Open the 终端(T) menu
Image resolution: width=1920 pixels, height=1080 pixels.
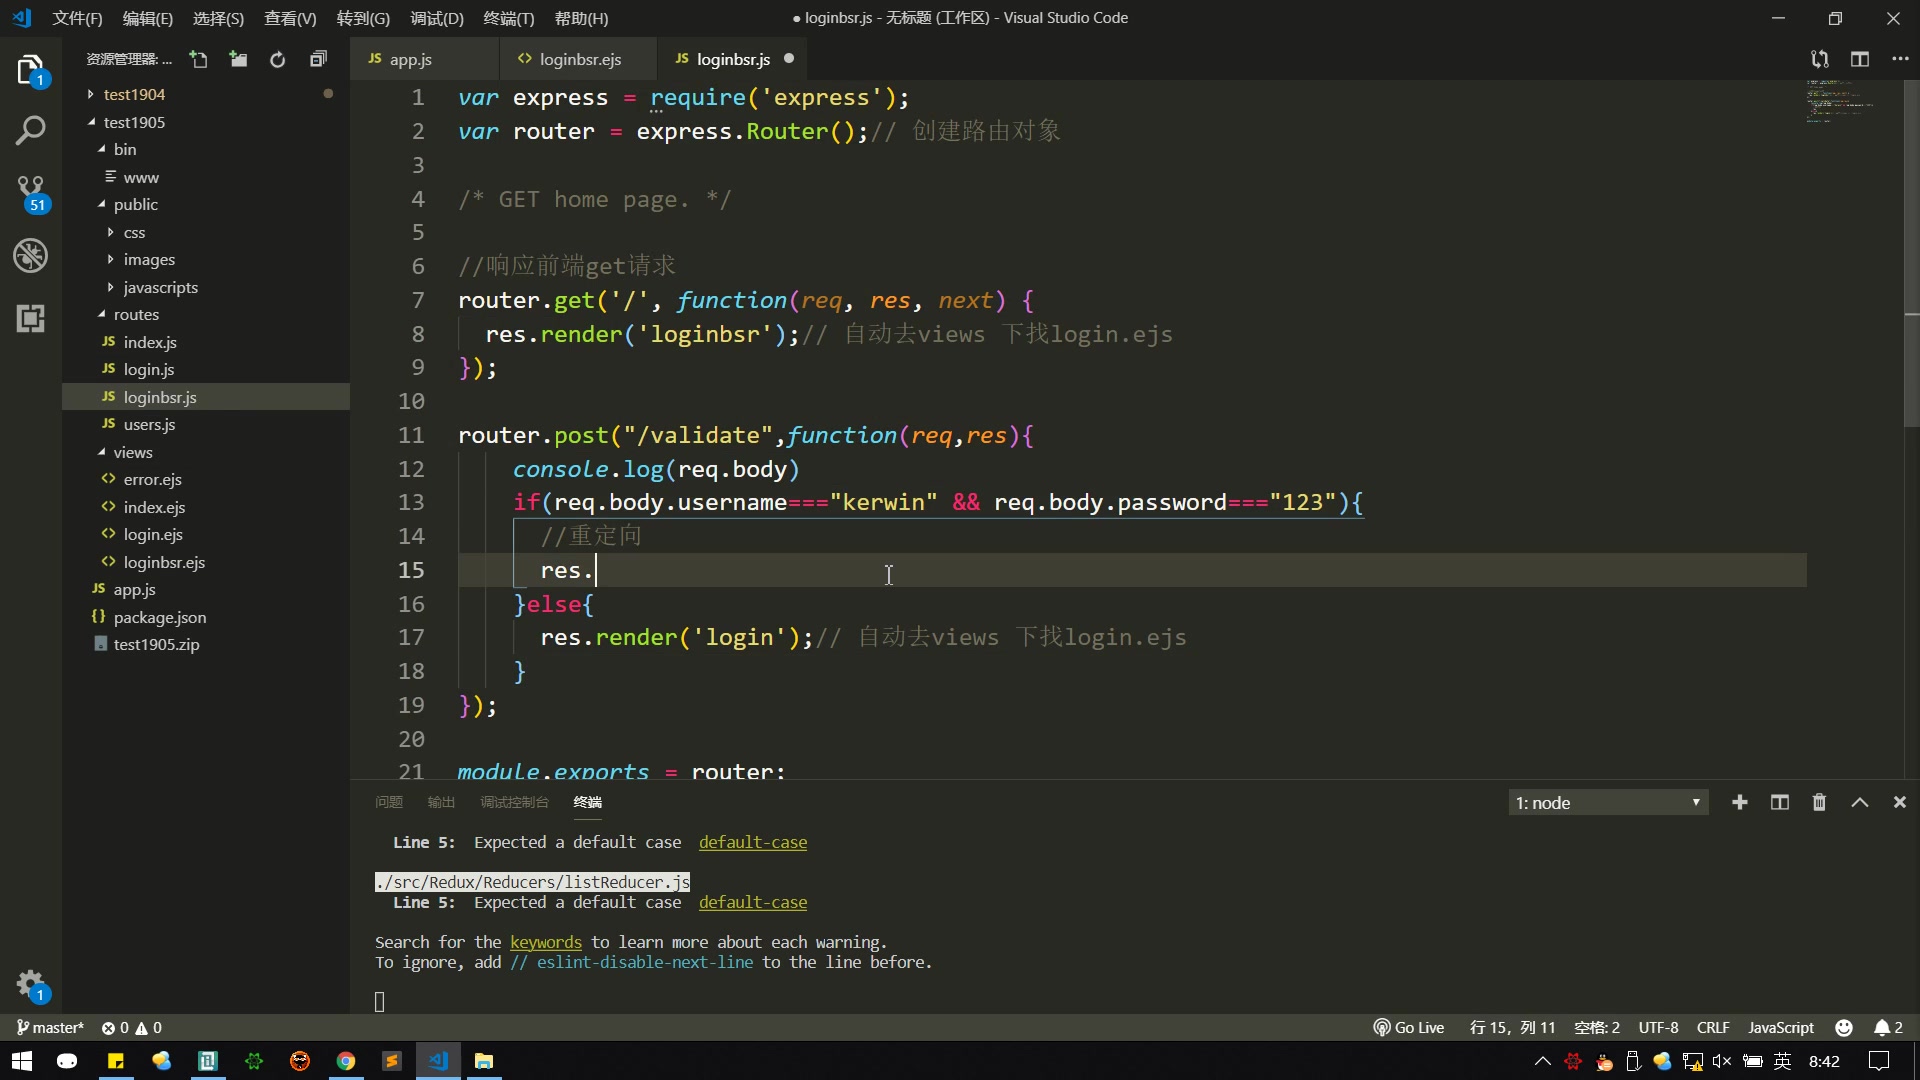[x=508, y=18]
